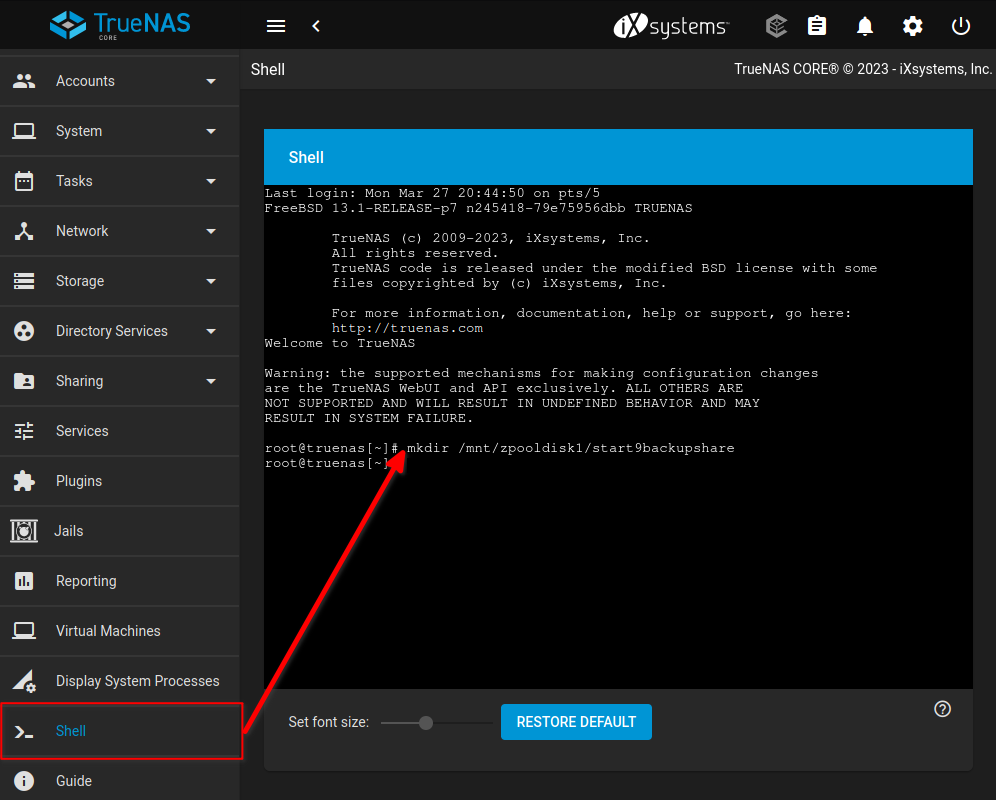
Task: Click the help question mark icon
Action: tap(942, 709)
